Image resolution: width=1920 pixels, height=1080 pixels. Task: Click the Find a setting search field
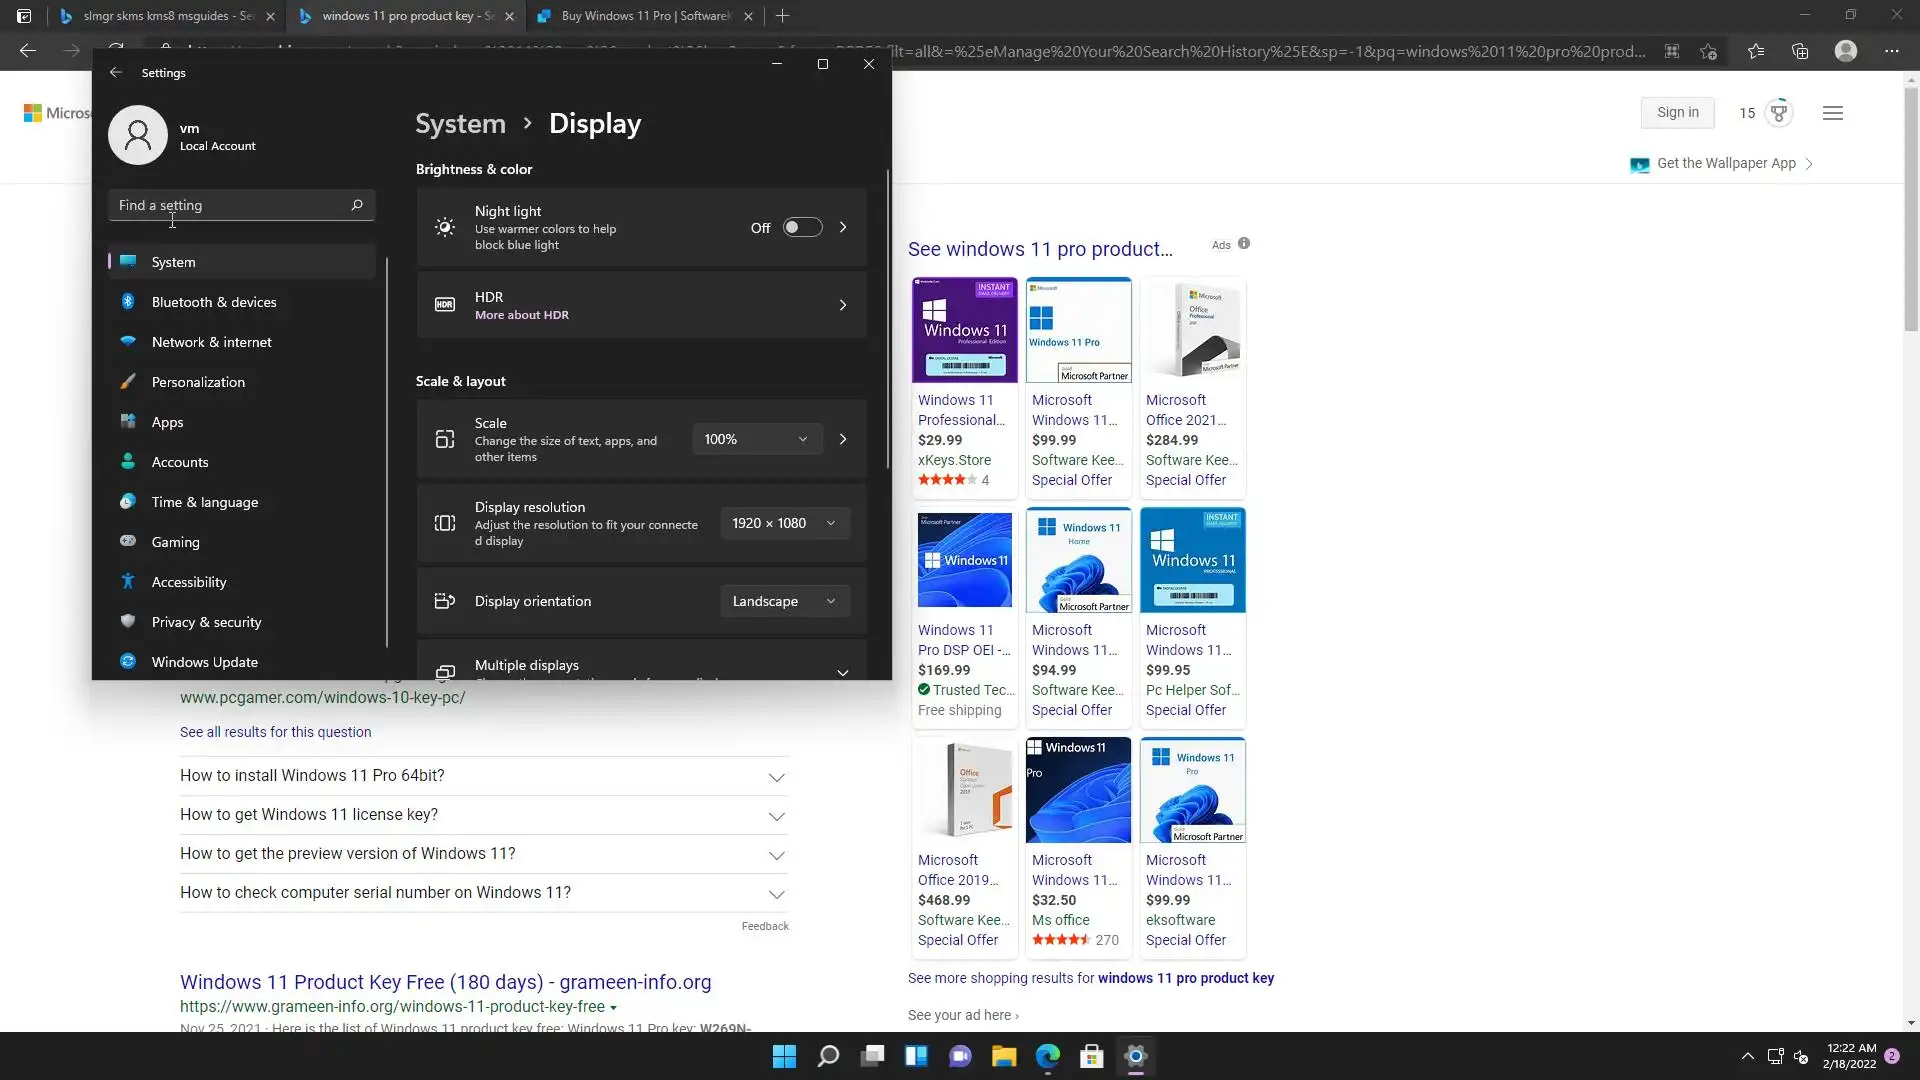[x=230, y=205]
